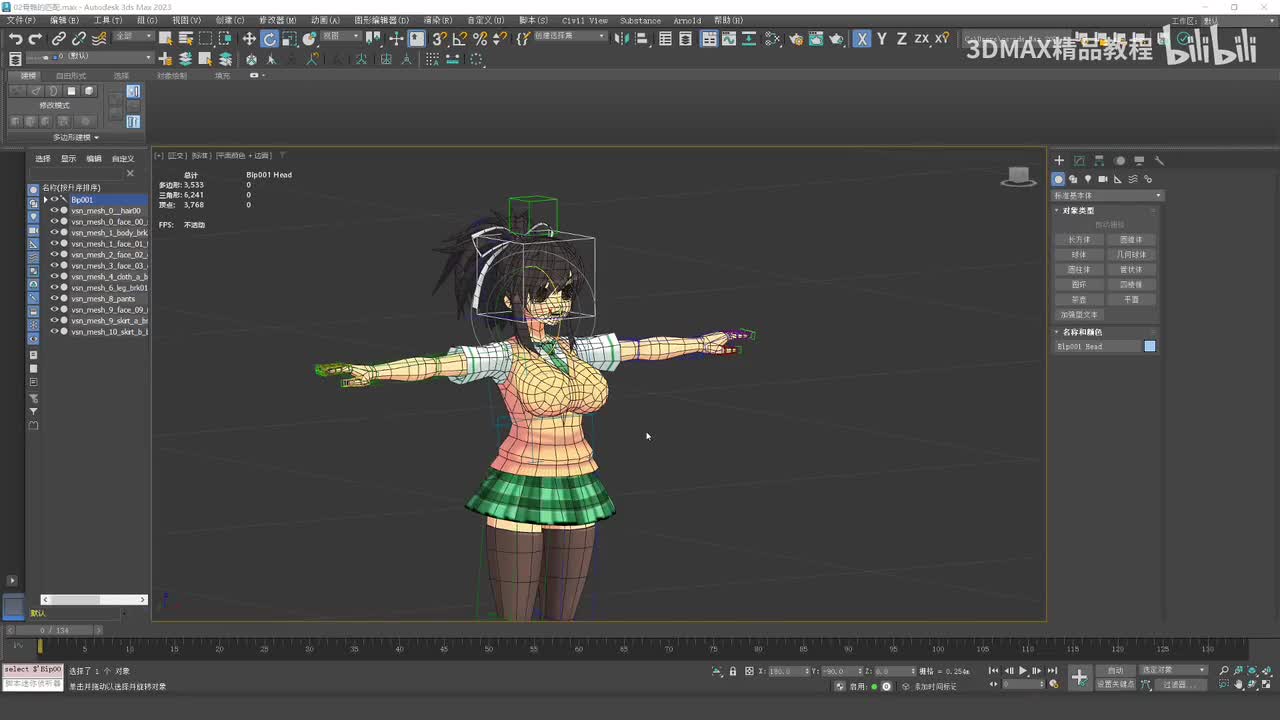Image resolution: width=1280 pixels, height=720 pixels.
Task: Toggle the Percent Snap icon
Action: 480,39
